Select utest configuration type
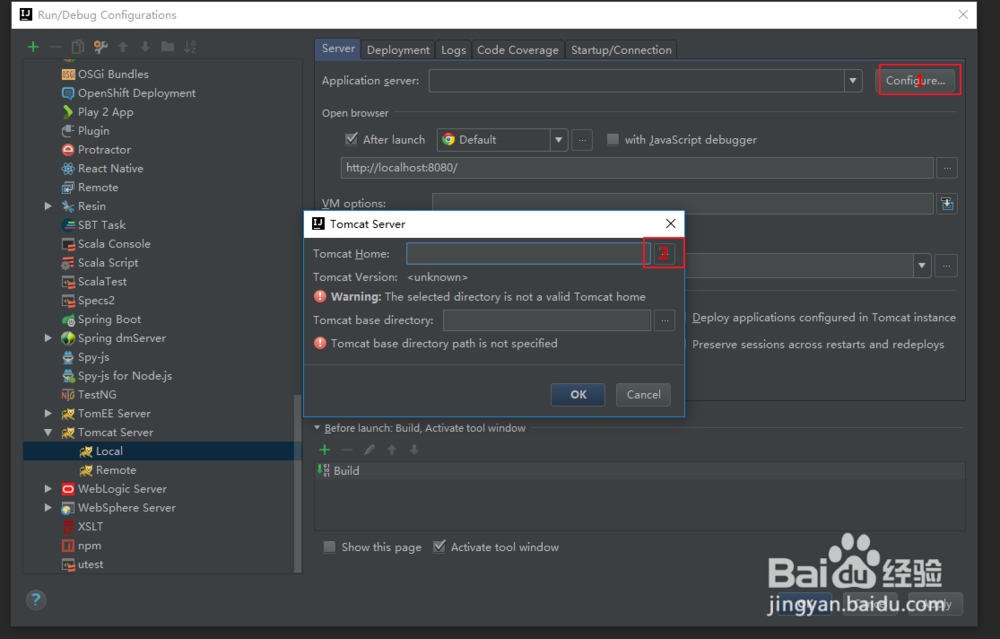 click(82, 564)
